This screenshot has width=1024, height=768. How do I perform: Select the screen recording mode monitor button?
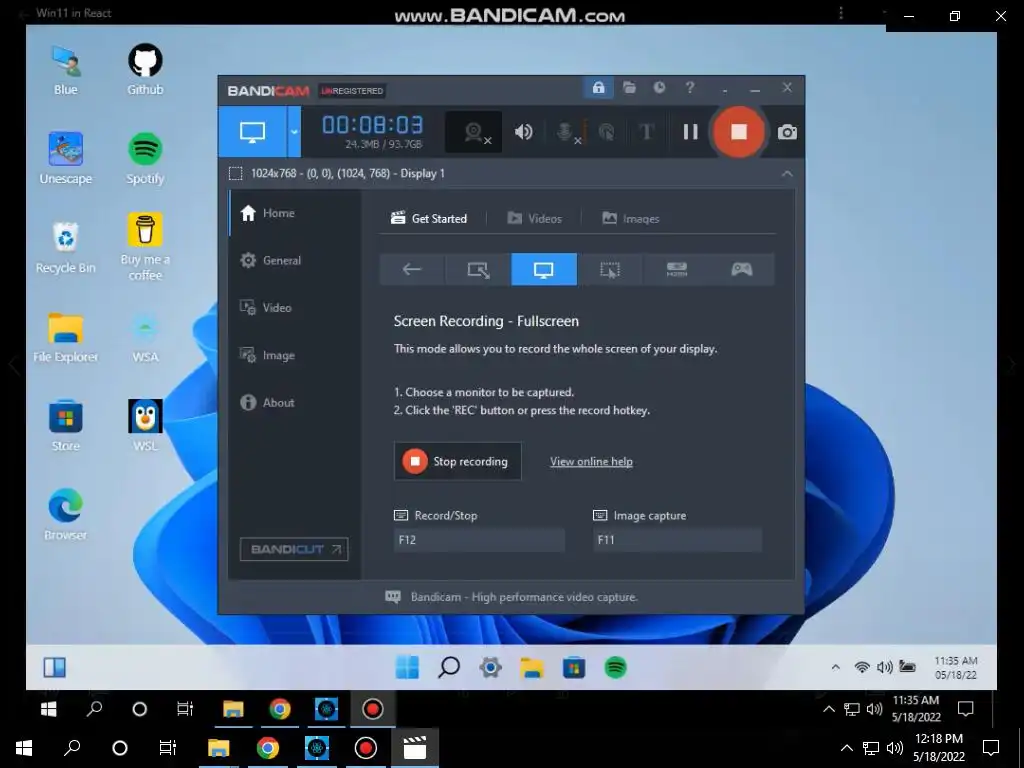coord(253,132)
